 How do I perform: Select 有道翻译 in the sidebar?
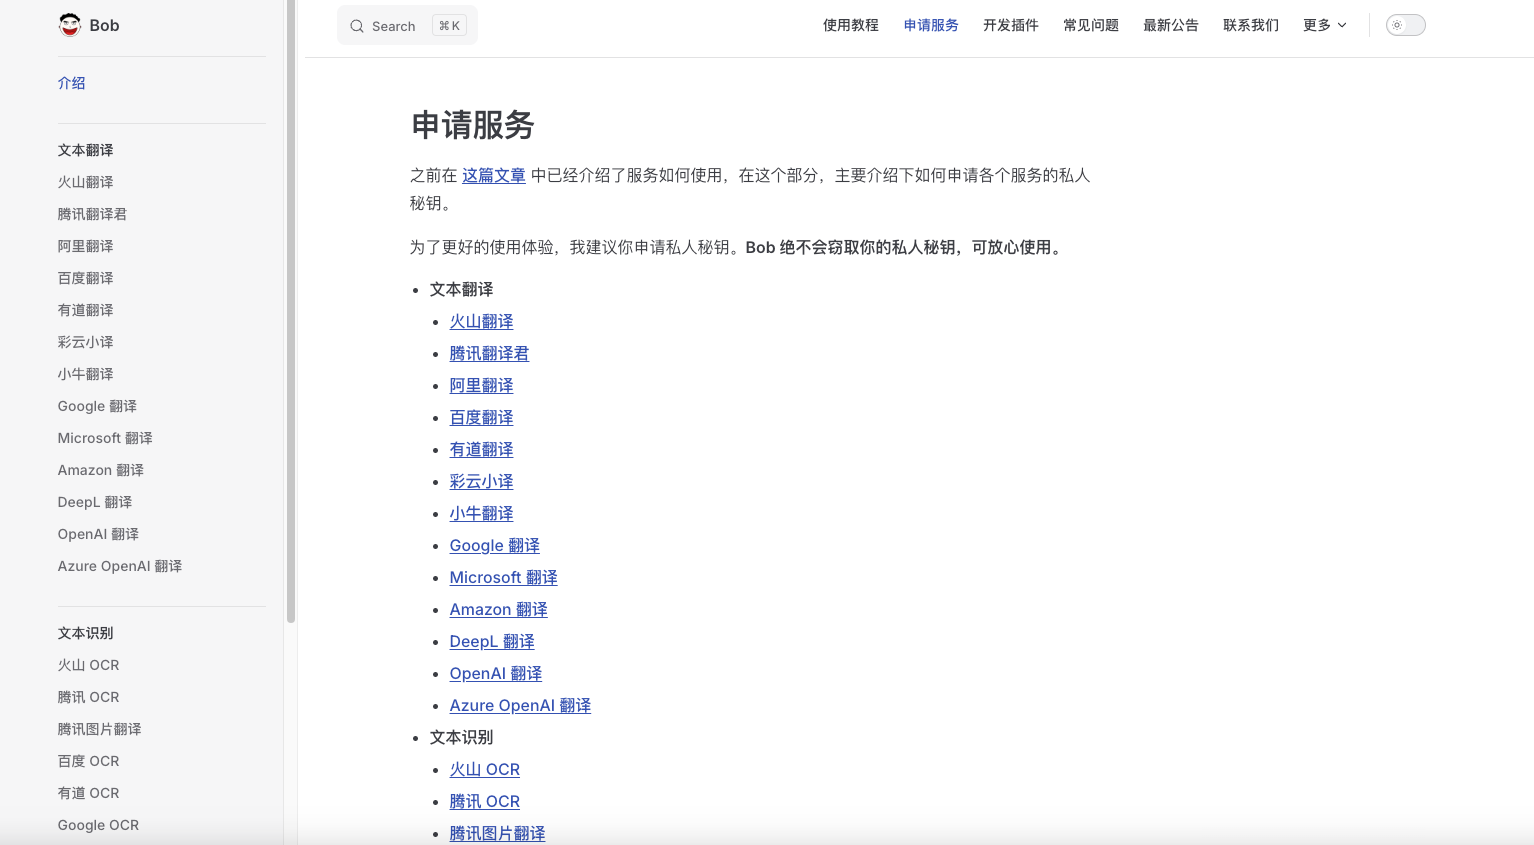[85, 310]
